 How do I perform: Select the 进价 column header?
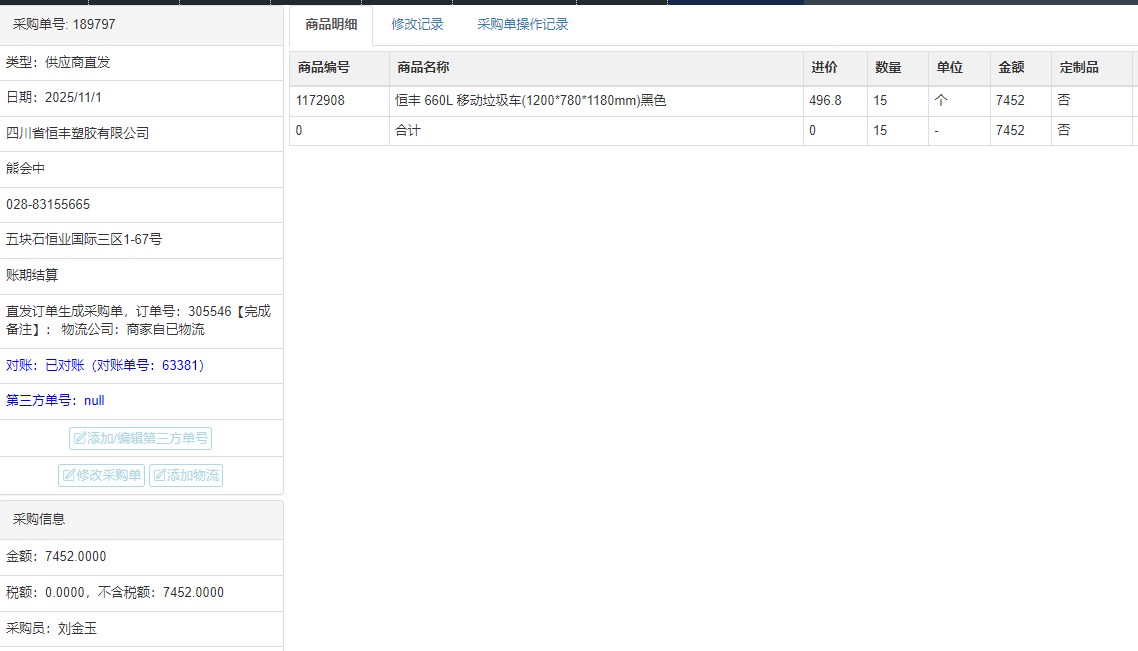(x=824, y=68)
